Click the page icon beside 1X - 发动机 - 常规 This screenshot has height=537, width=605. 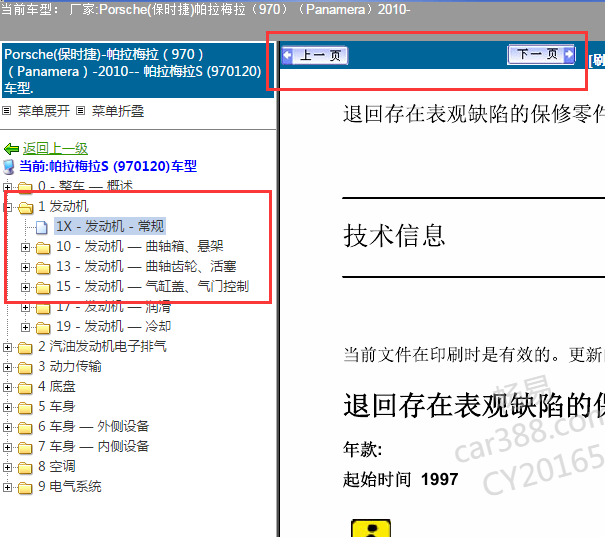point(42,227)
